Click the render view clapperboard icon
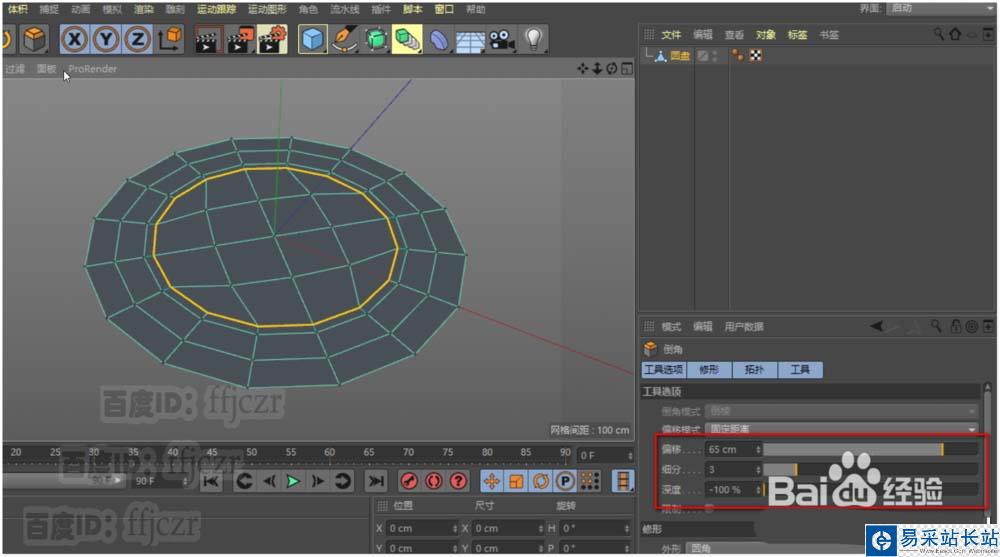This screenshot has height=557, width=1000. pos(207,40)
